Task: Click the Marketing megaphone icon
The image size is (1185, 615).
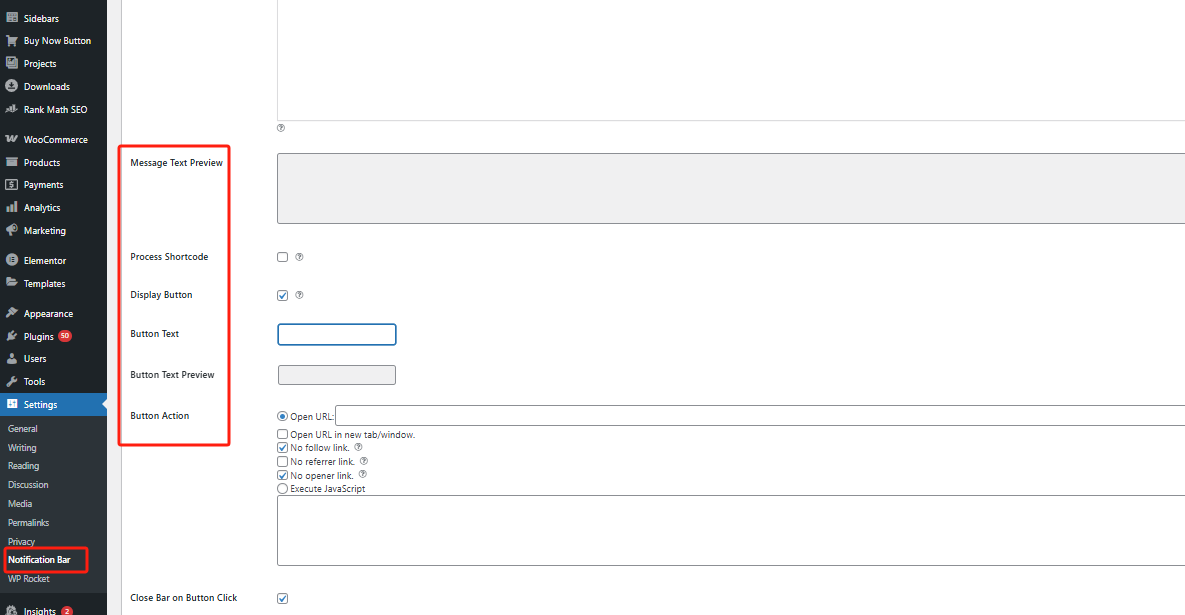Action: (12, 230)
